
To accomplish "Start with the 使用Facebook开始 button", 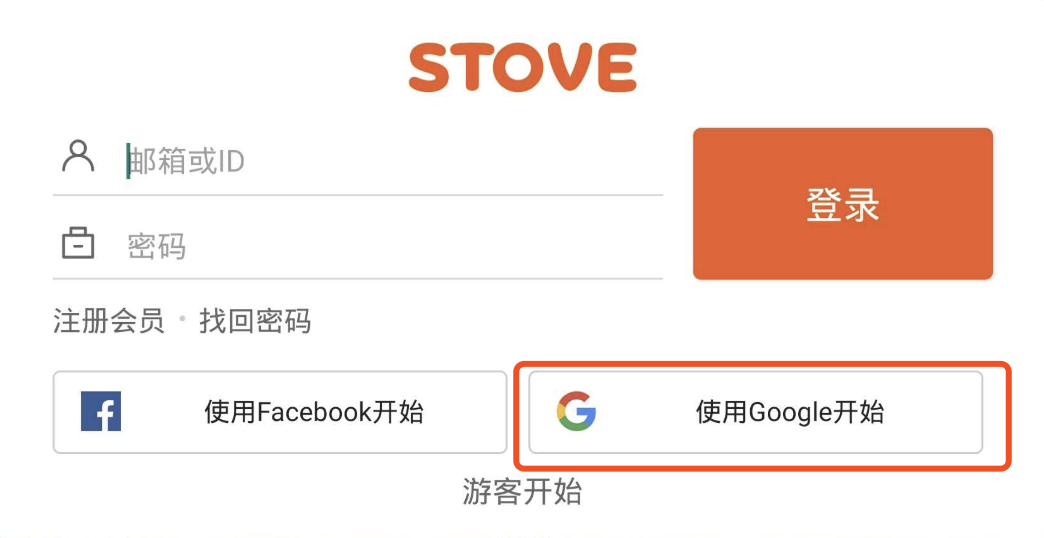I will [x=280, y=412].
